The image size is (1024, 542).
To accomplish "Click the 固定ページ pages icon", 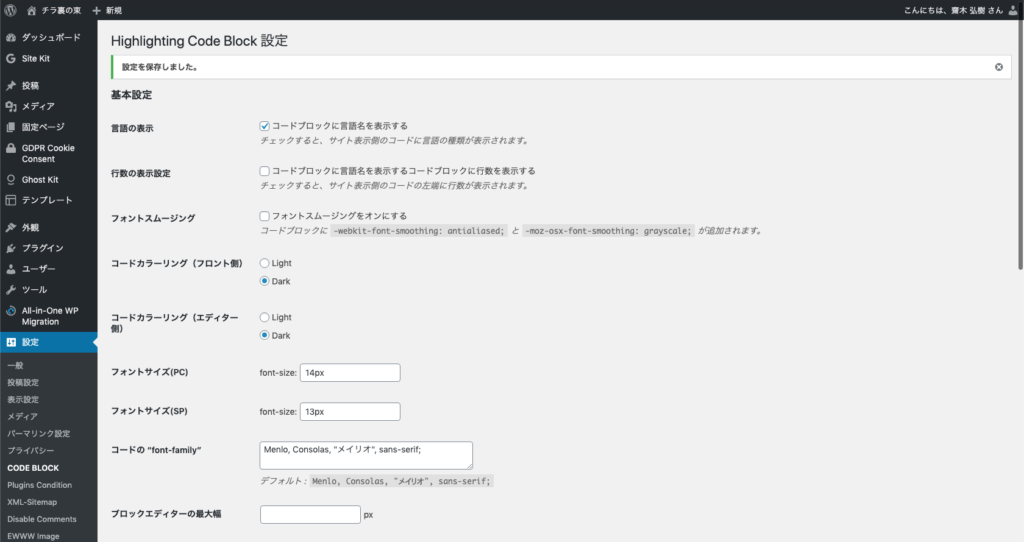I will pos(11,127).
